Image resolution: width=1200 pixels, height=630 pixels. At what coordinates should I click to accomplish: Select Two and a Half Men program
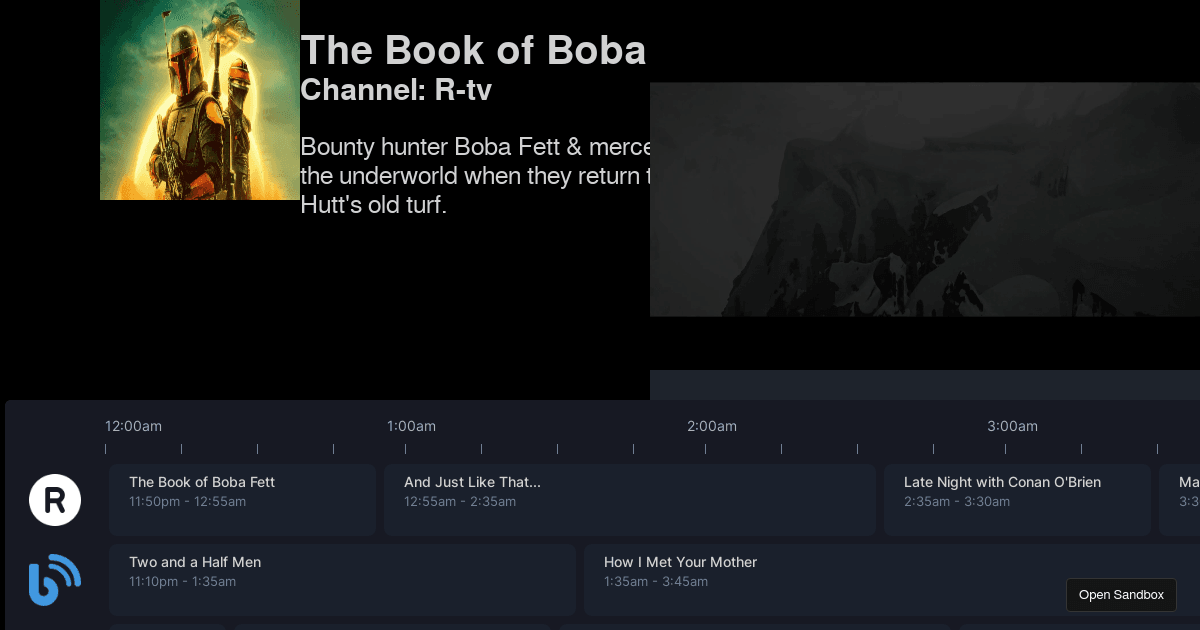(342, 579)
